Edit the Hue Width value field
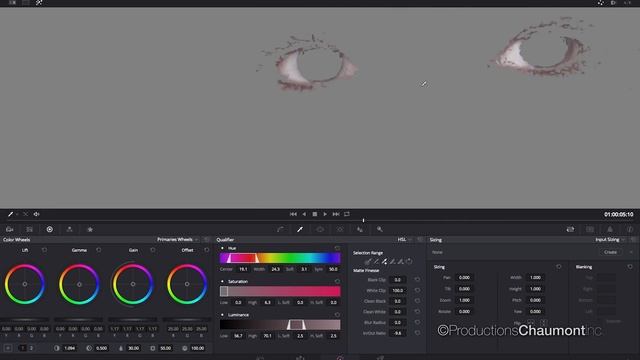 point(276,269)
